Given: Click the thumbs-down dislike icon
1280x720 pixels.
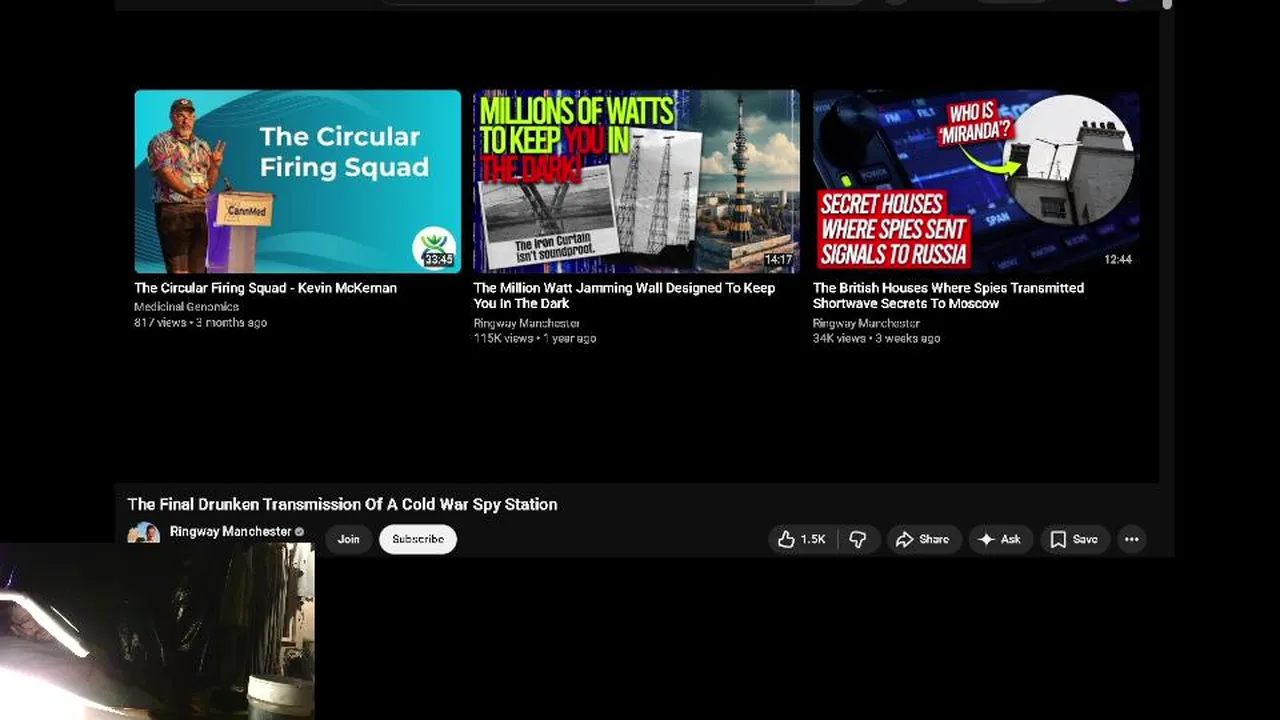Looking at the screenshot, I should point(857,539).
